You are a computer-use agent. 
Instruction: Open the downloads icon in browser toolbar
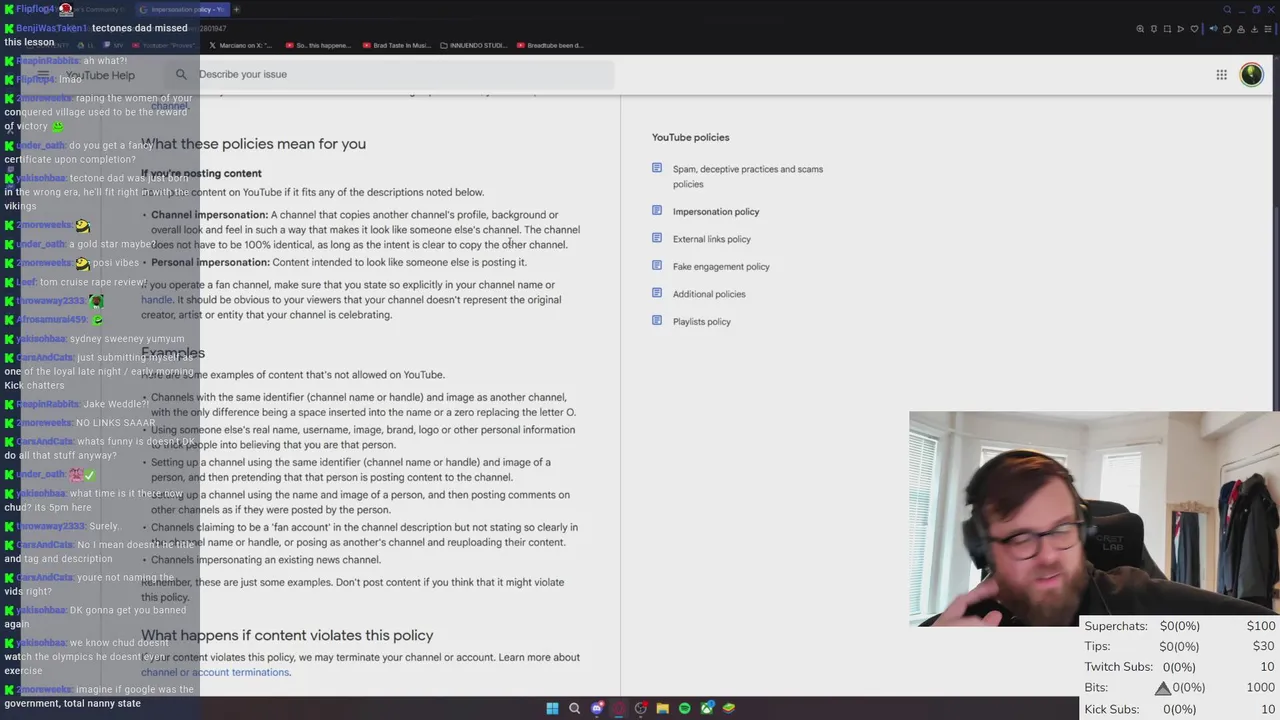tap(1254, 29)
